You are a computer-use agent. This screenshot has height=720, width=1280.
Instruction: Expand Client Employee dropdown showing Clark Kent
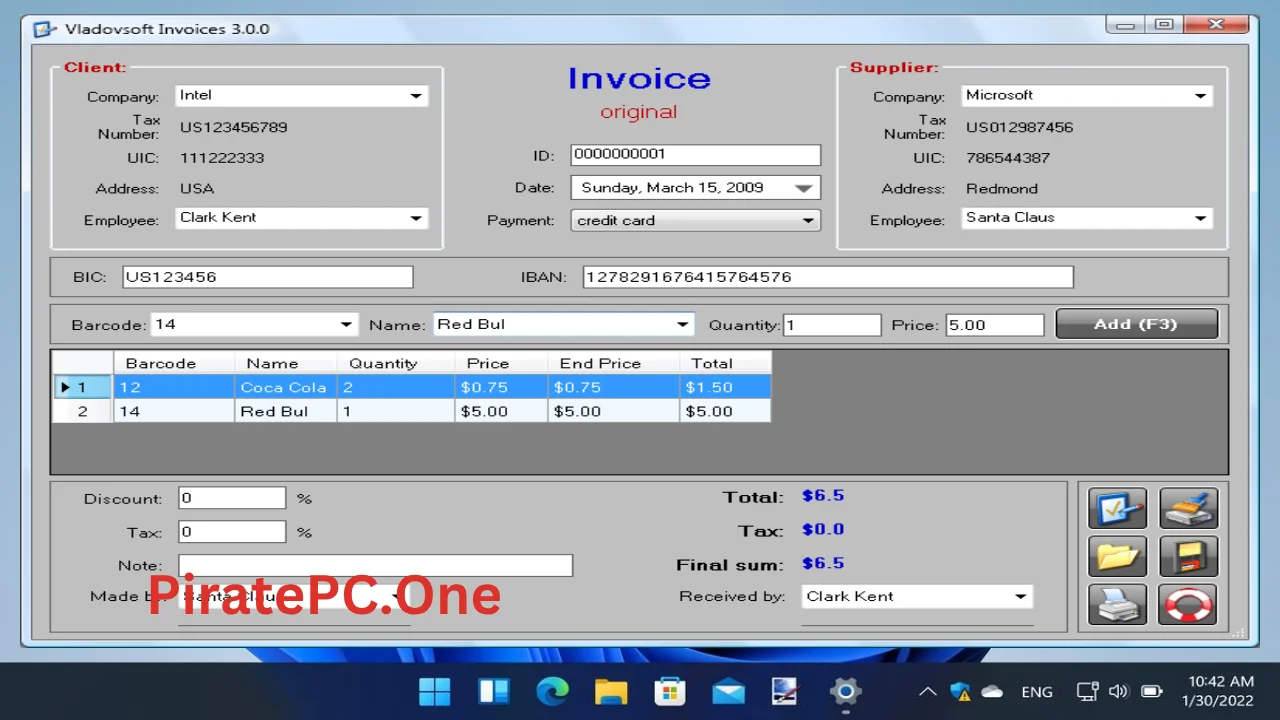416,218
